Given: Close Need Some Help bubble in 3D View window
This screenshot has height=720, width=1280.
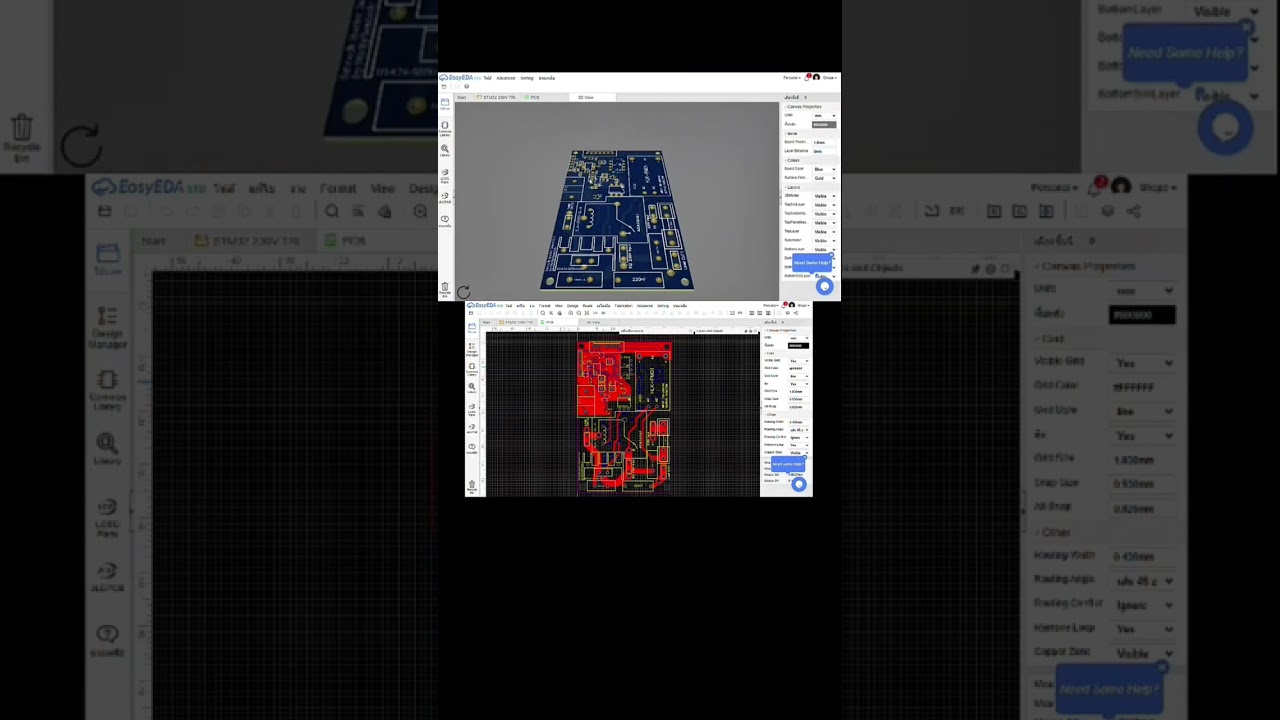Looking at the screenshot, I should tap(831, 255).
